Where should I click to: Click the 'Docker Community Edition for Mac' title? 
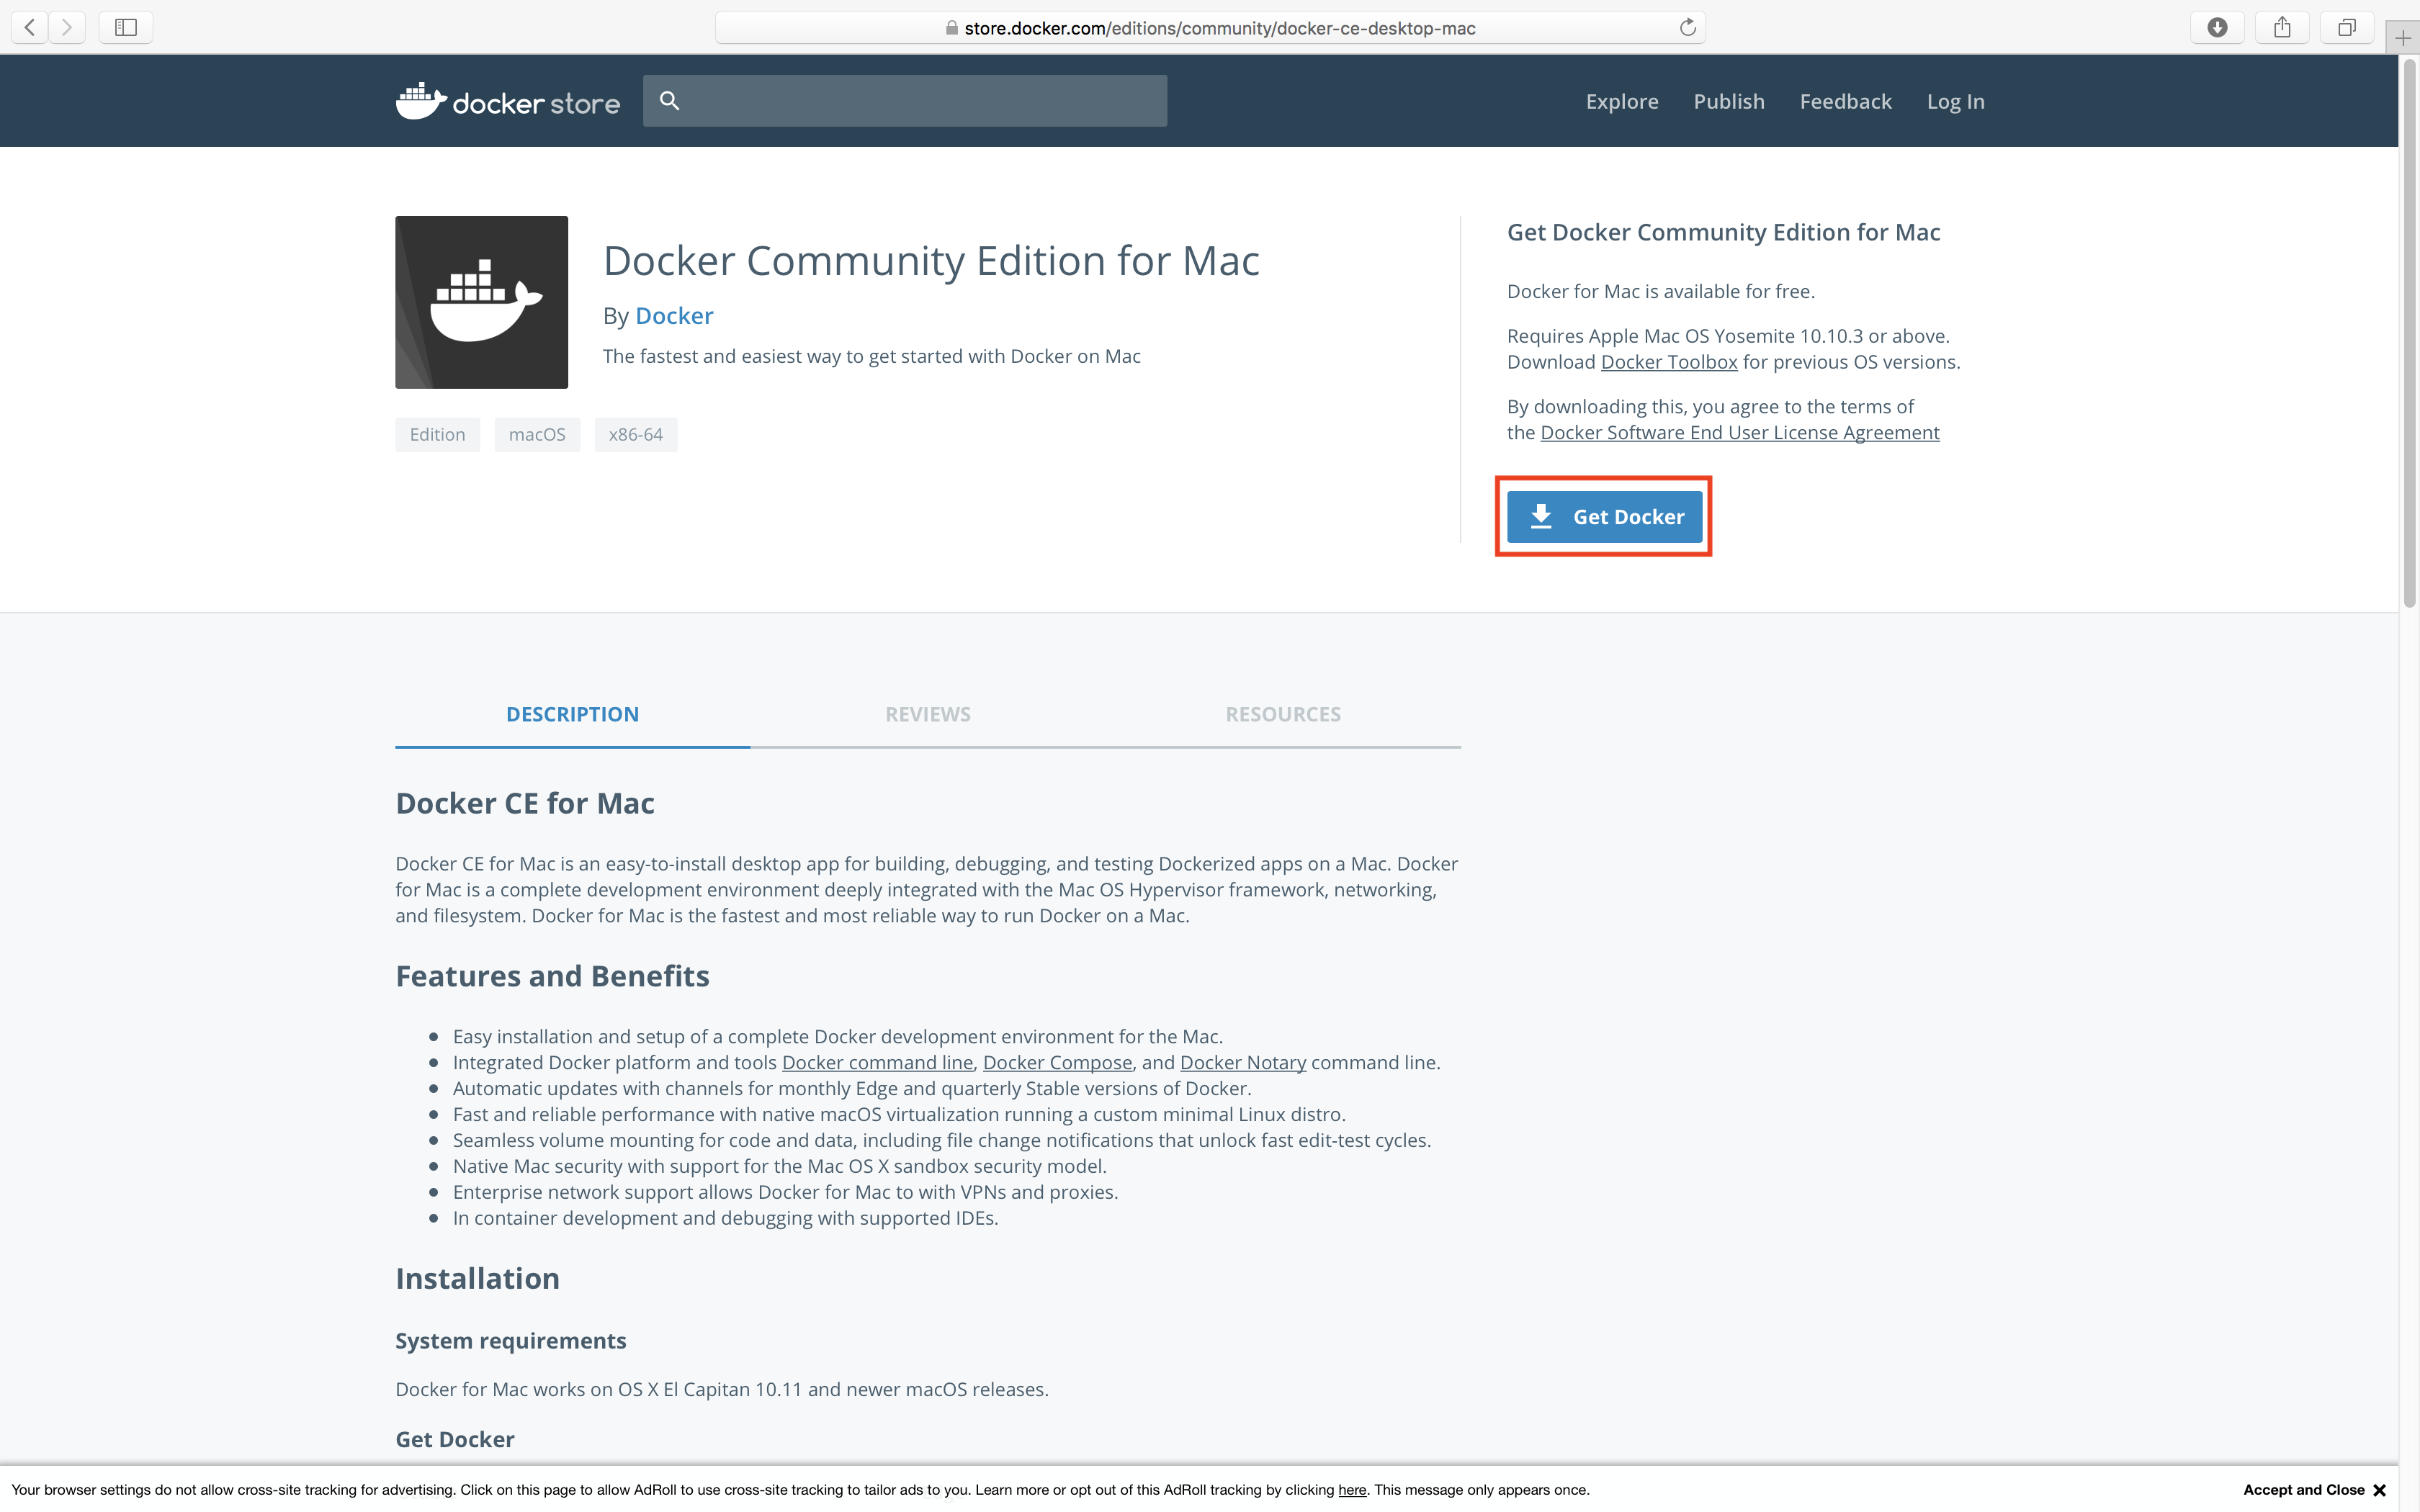[931, 261]
